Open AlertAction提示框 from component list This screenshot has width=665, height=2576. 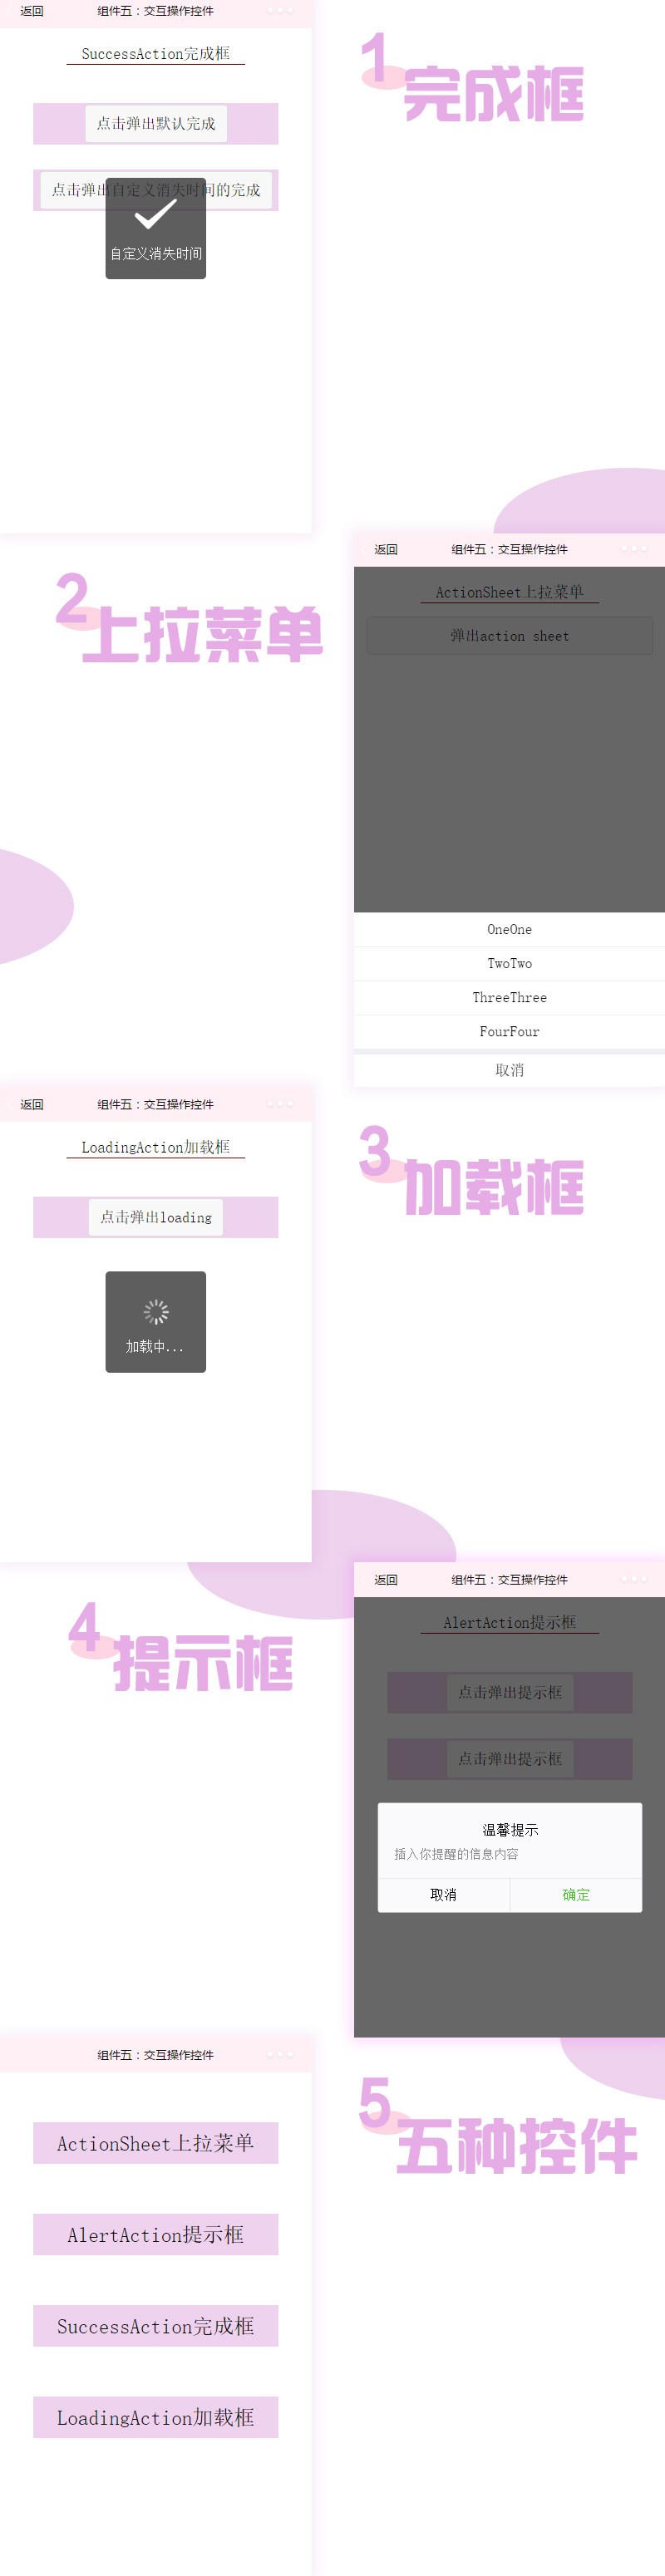point(156,2234)
